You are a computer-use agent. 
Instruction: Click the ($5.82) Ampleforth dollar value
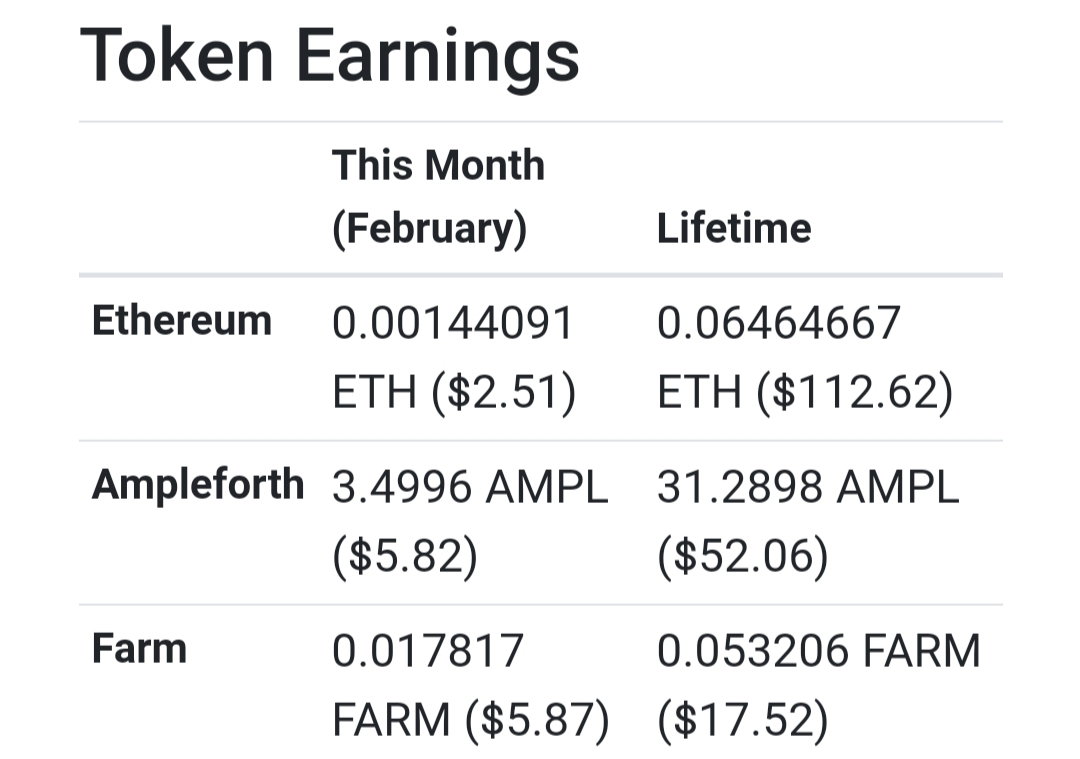pyautogui.click(x=404, y=557)
